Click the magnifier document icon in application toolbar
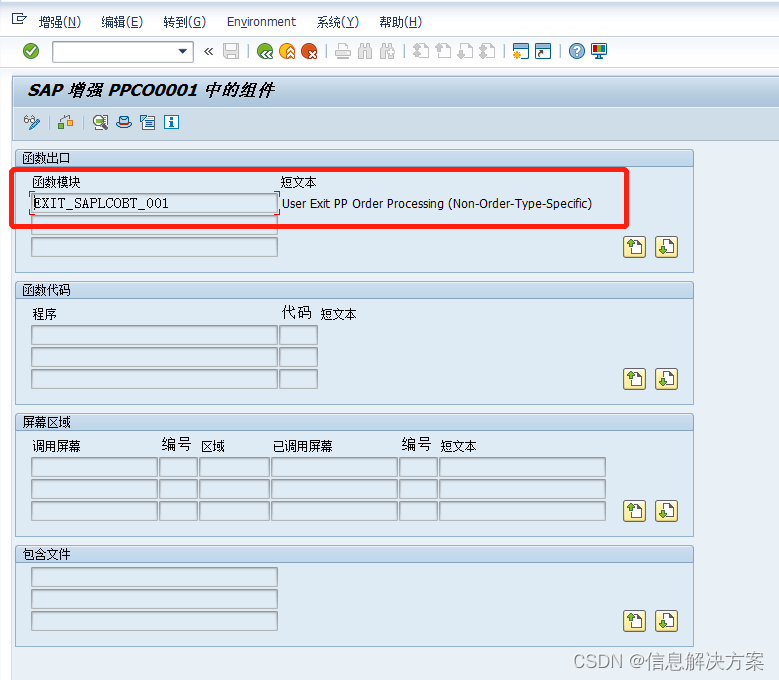The width and height of the screenshot is (779, 680). (100, 122)
